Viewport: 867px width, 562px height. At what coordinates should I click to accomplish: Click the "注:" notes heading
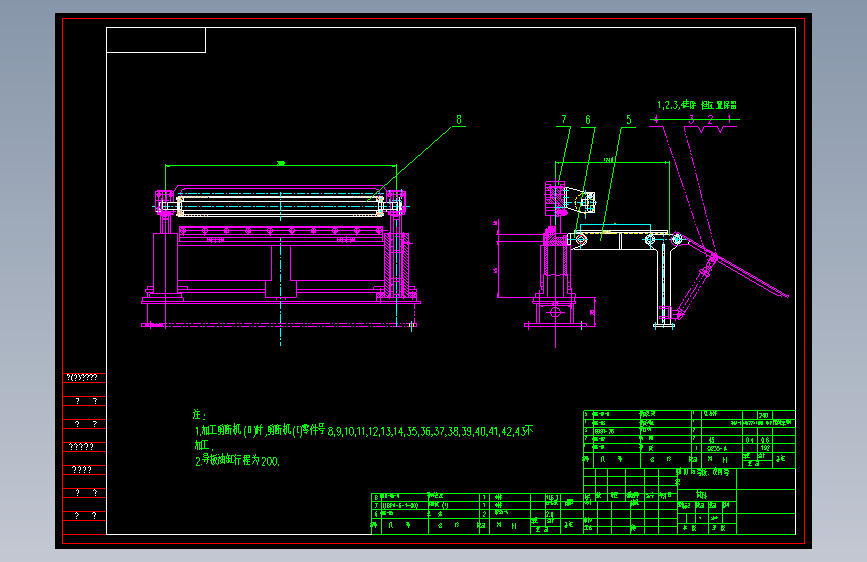coord(199,414)
